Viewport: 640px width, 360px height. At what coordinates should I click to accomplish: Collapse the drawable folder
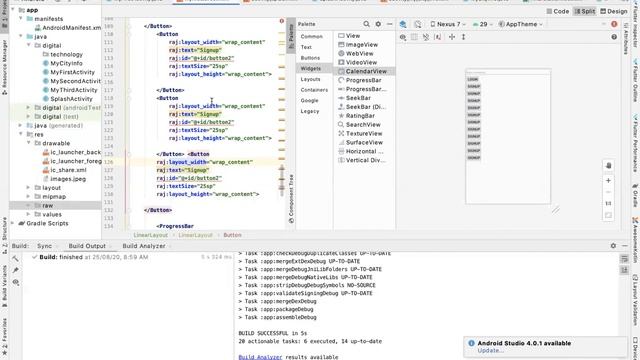29,143
